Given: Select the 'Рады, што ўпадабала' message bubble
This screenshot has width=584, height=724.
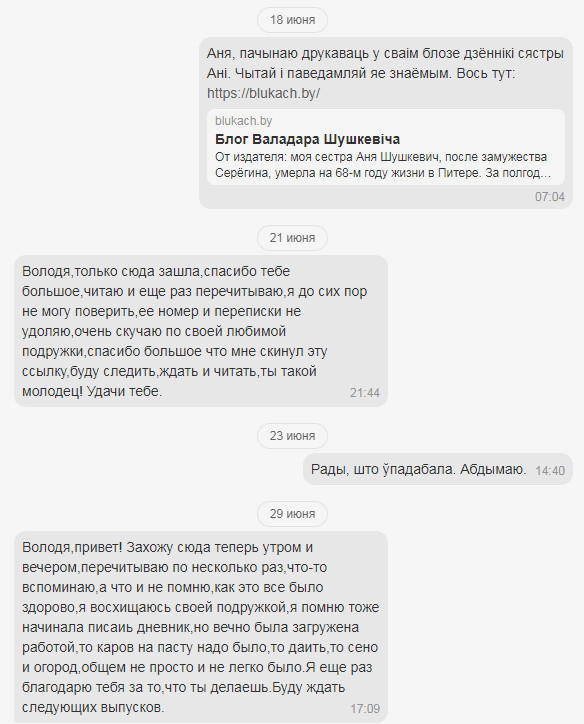Looking at the screenshot, I should pos(438,470).
